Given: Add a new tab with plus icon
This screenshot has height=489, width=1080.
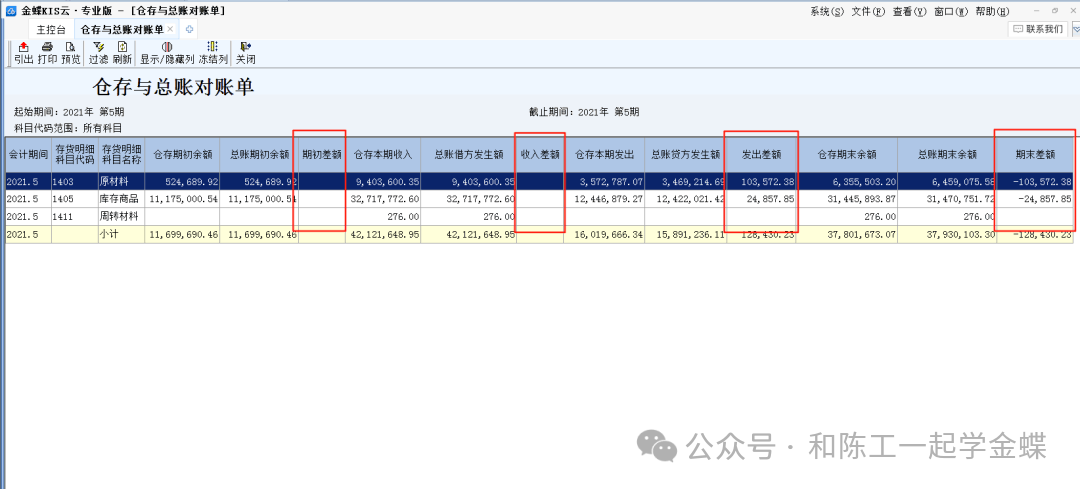Looking at the screenshot, I should point(190,29).
